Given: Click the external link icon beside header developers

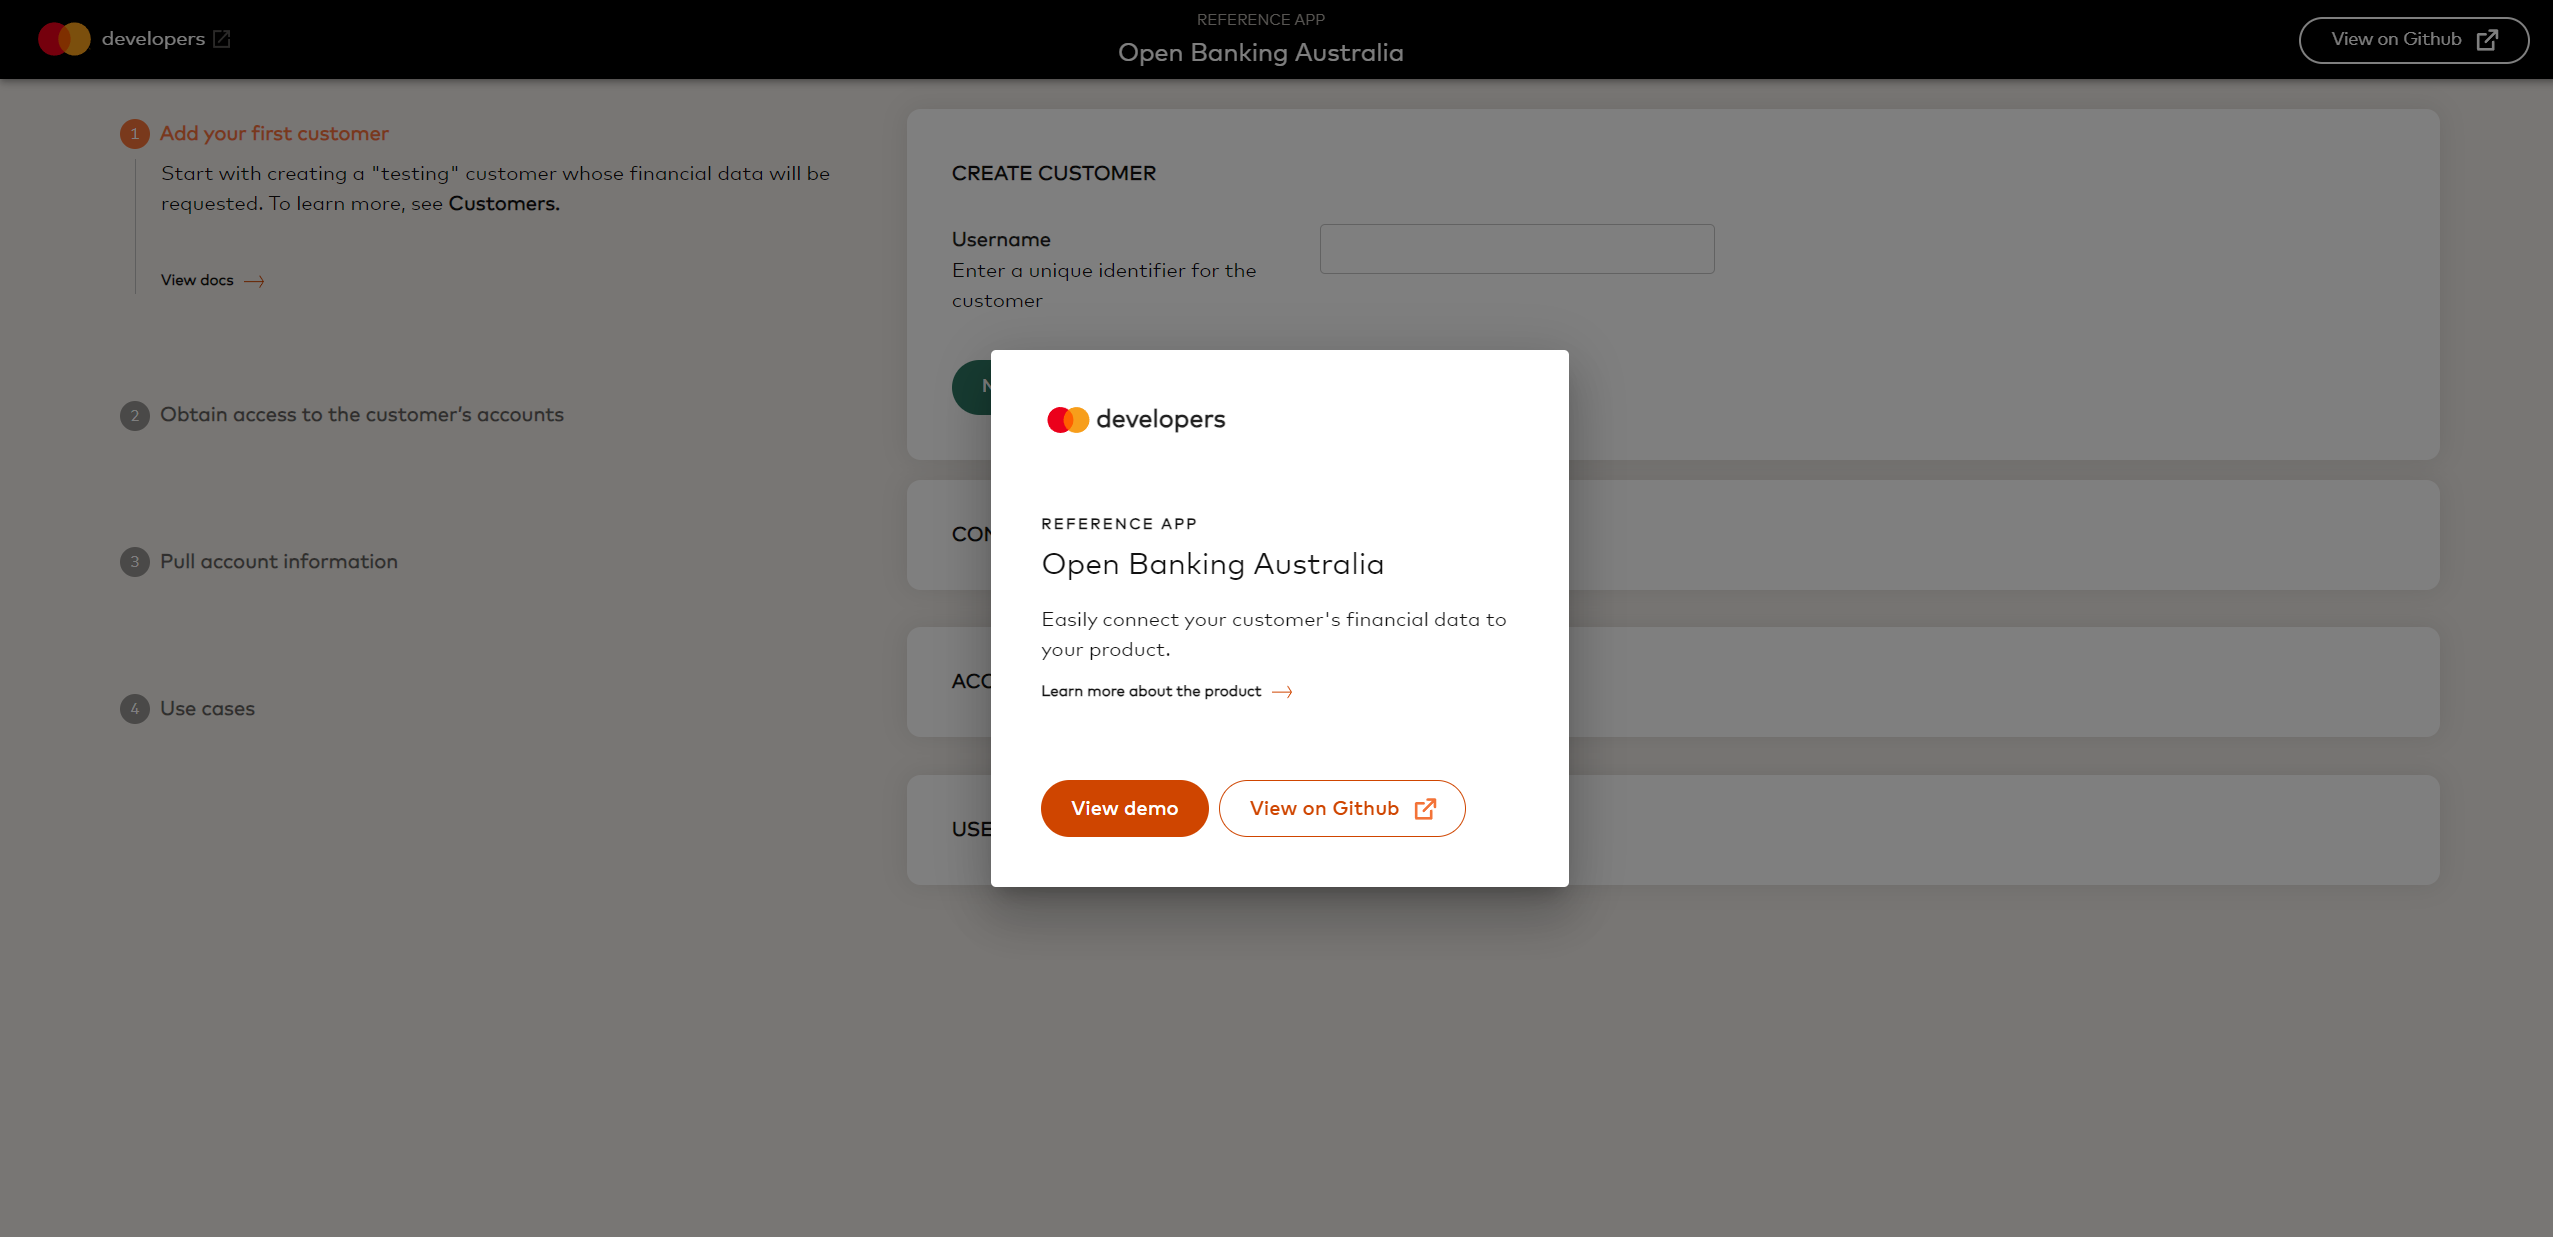Looking at the screenshot, I should (222, 39).
